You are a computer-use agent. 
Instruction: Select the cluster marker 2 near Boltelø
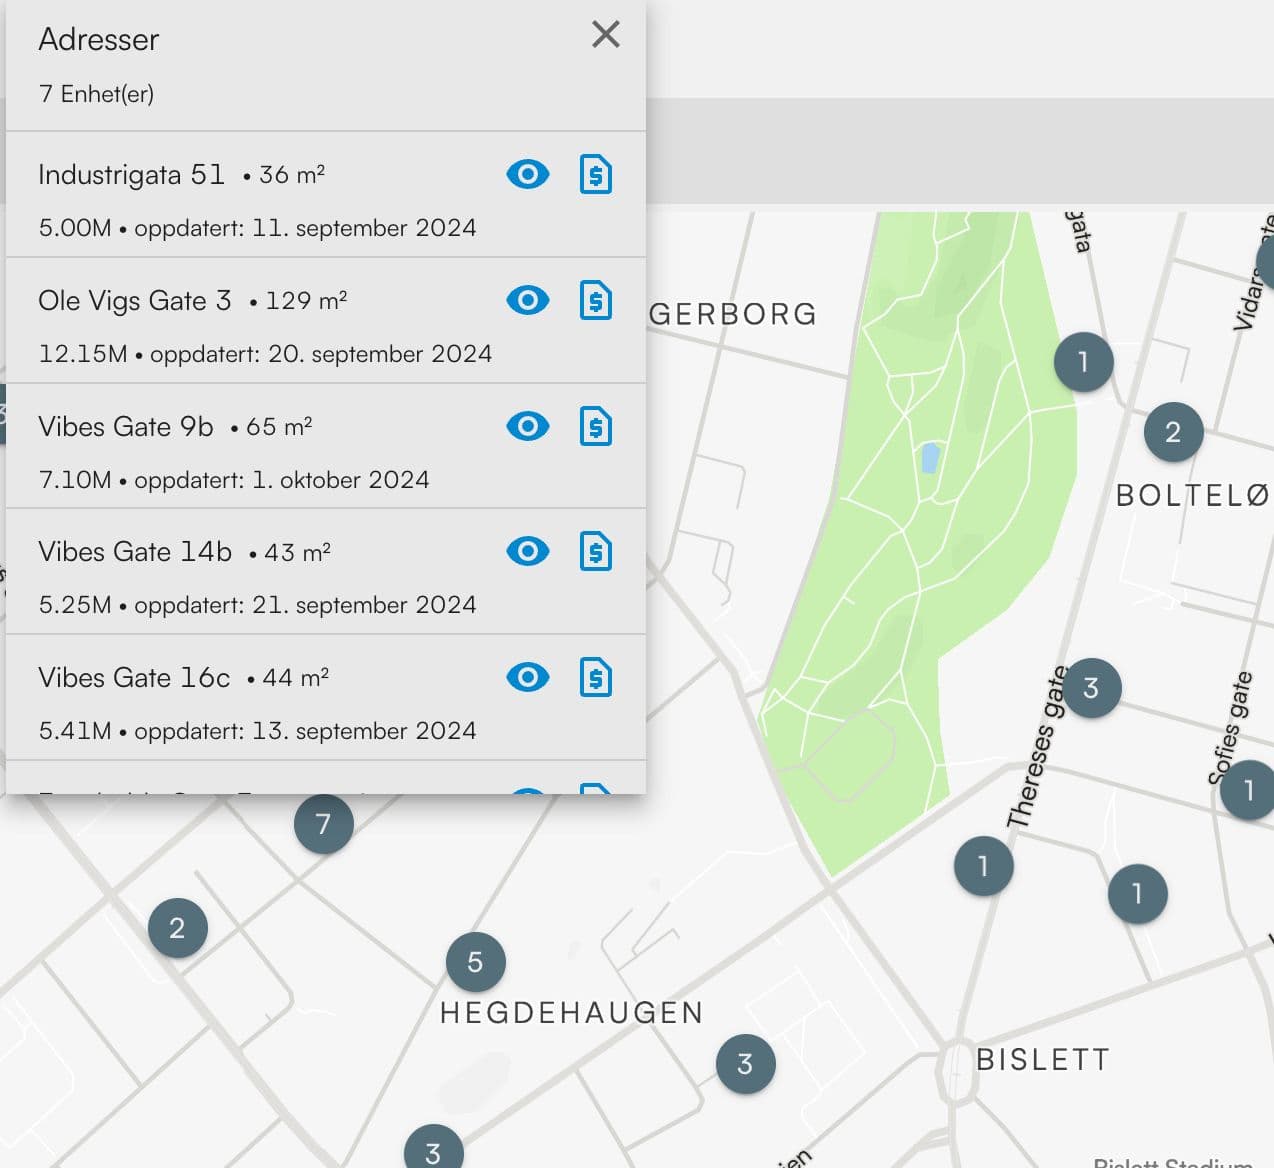[x=1172, y=432]
